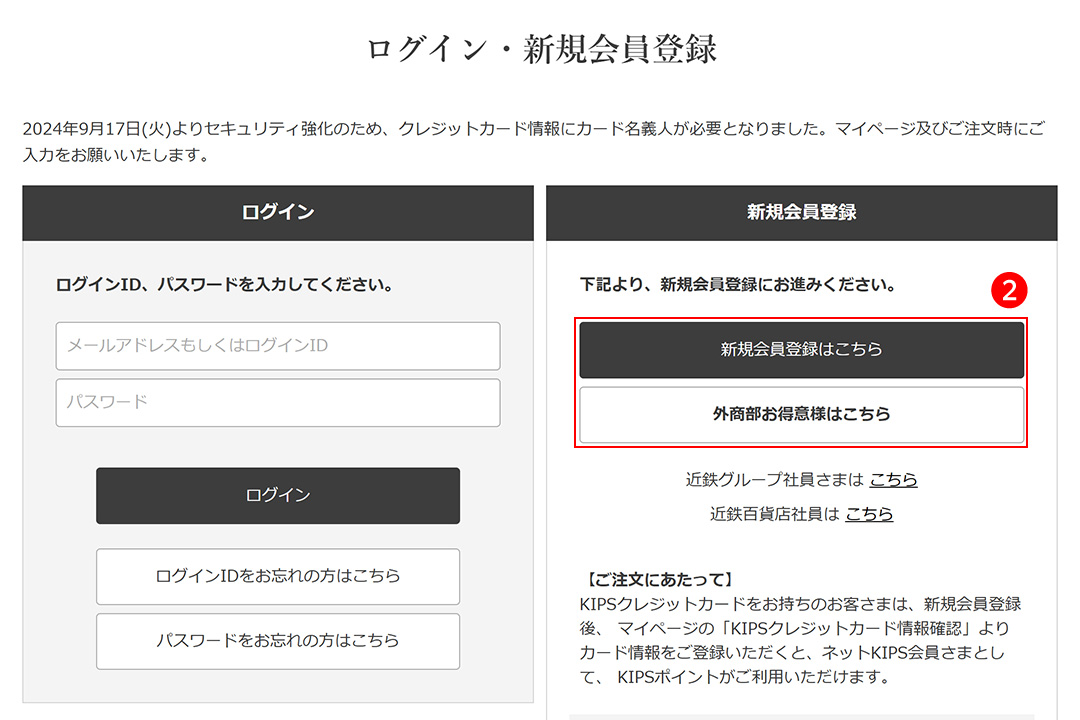Click the 下記より、新規会員登録にお進みください text
This screenshot has width=1080, height=720.
tap(738, 285)
